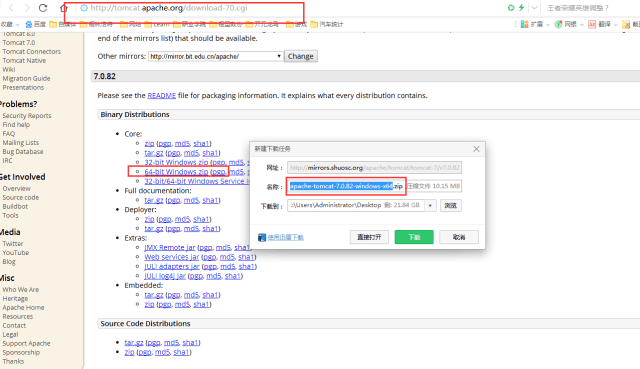Open Source code in the sidebar
The image size is (640, 369).
click(21, 197)
